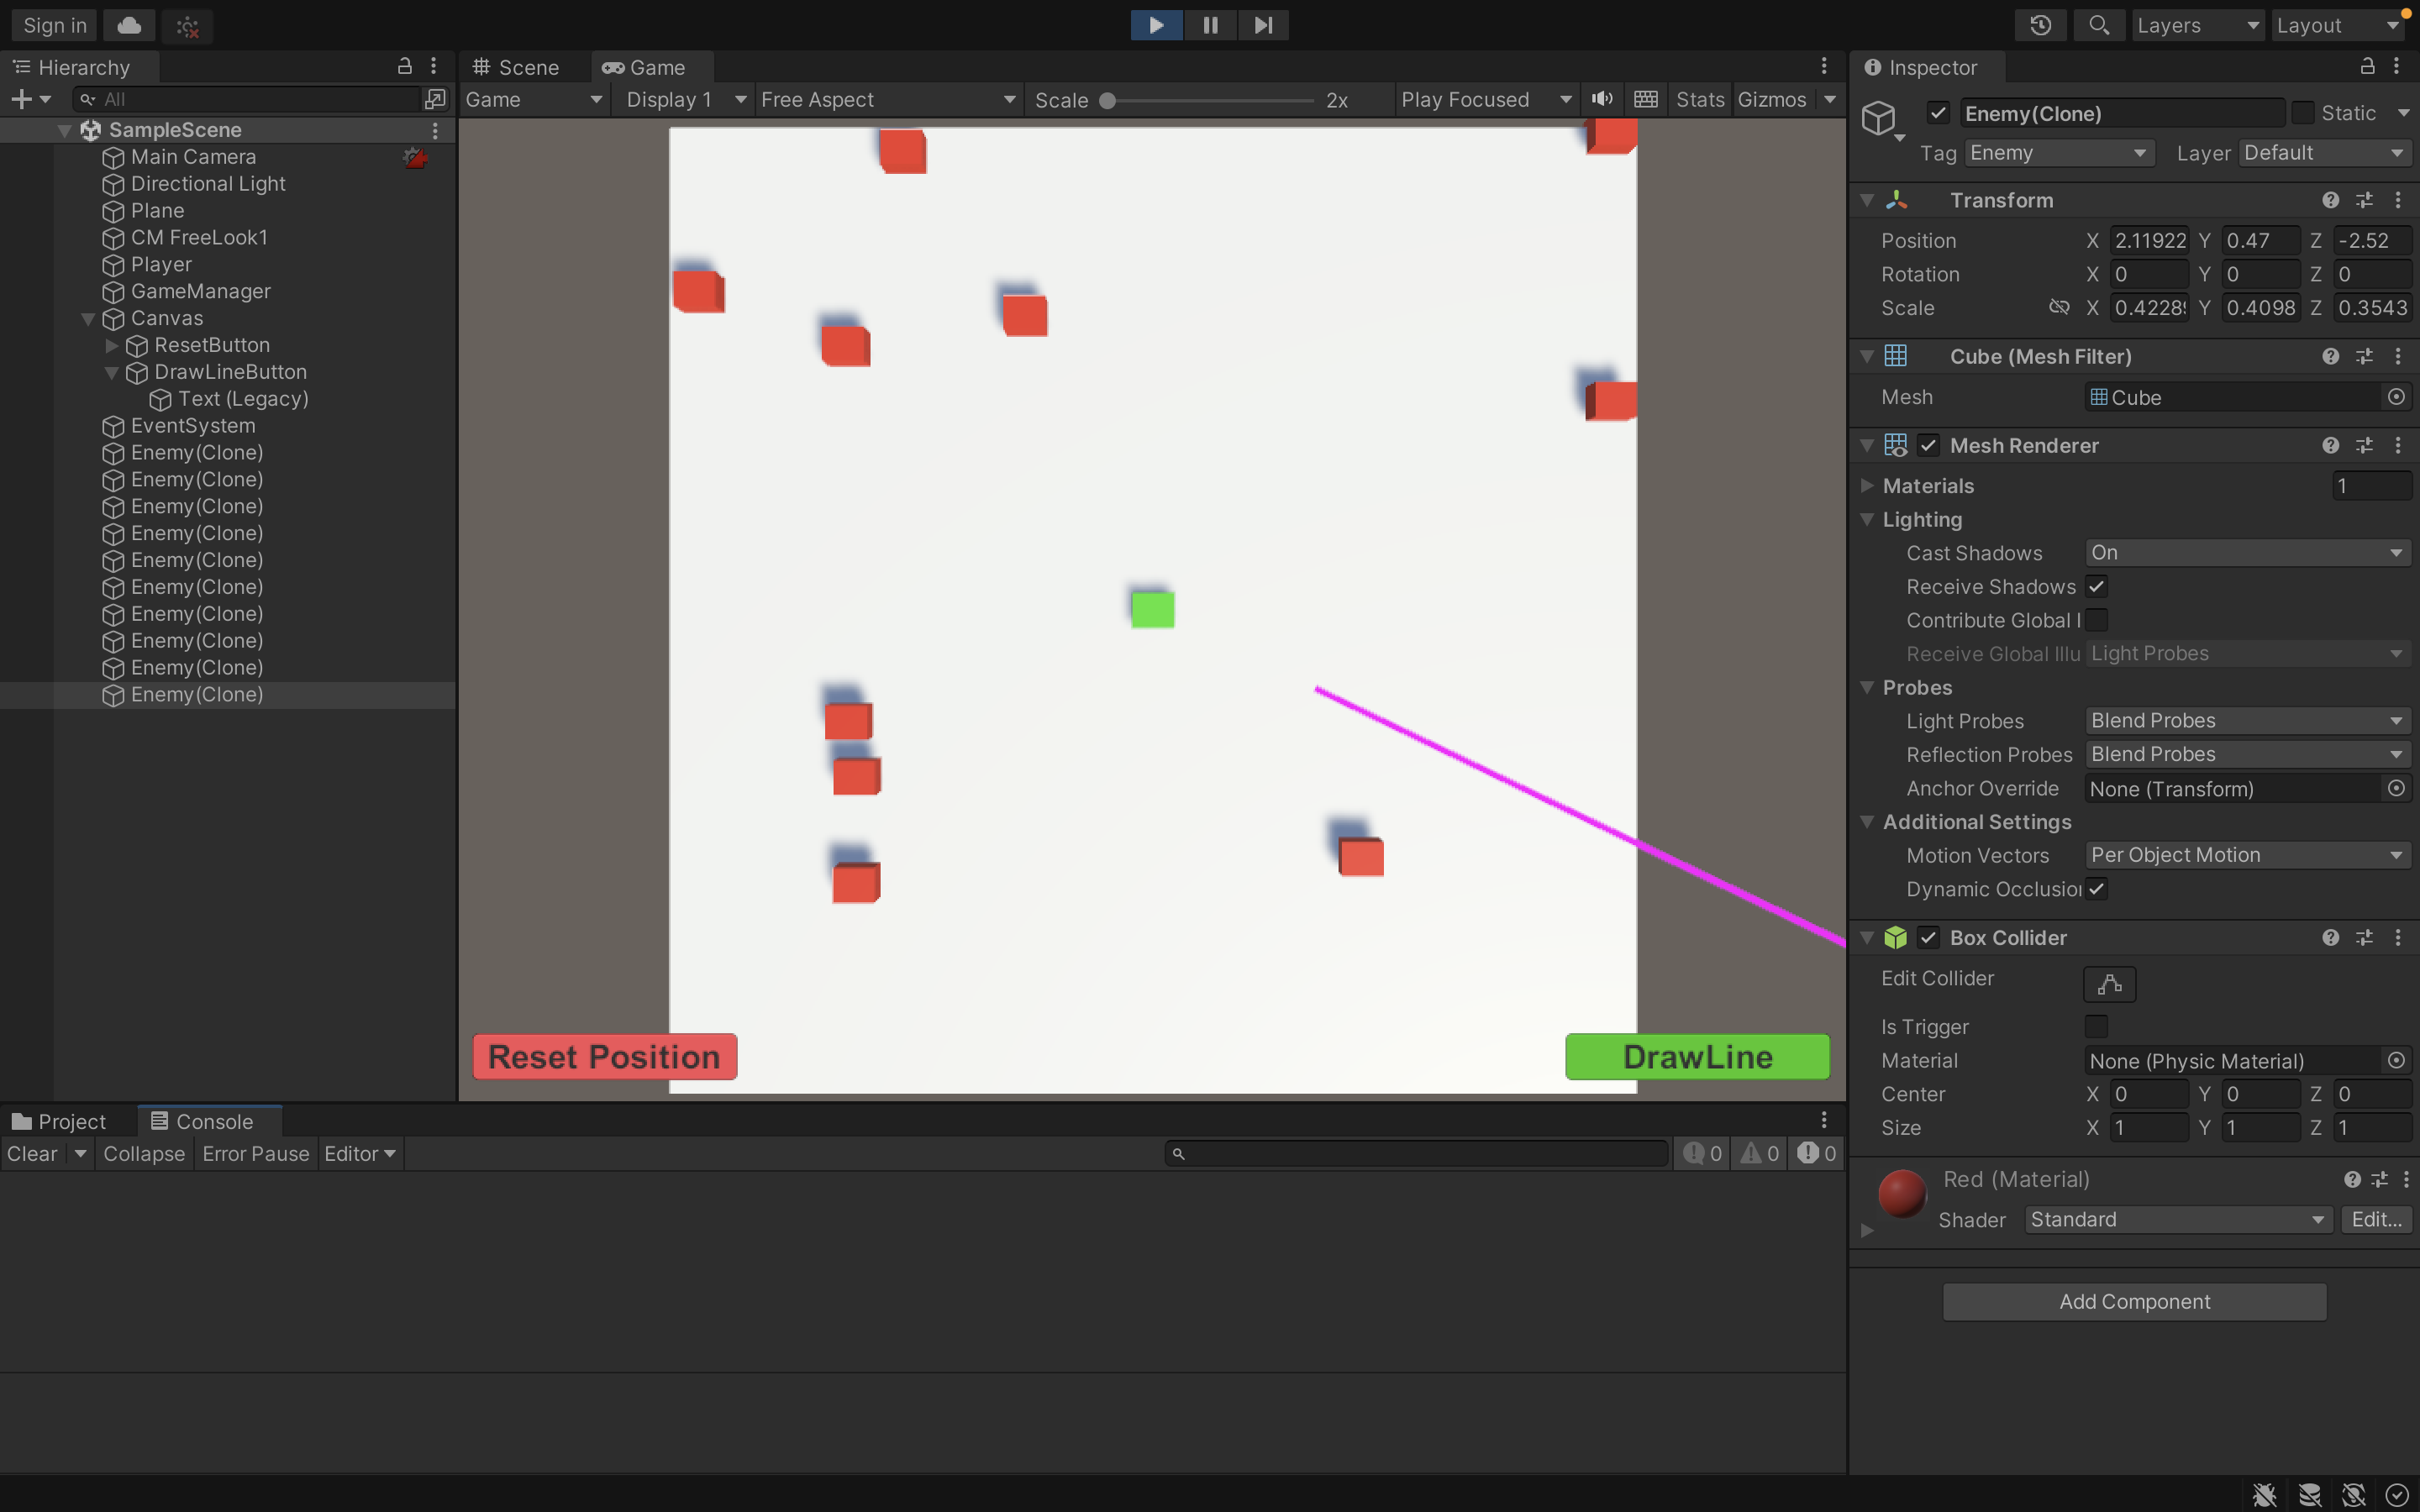Viewport: 2420px width, 1512px height.
Task: Click the Game view Scale slider handle
Action: 1107,100
